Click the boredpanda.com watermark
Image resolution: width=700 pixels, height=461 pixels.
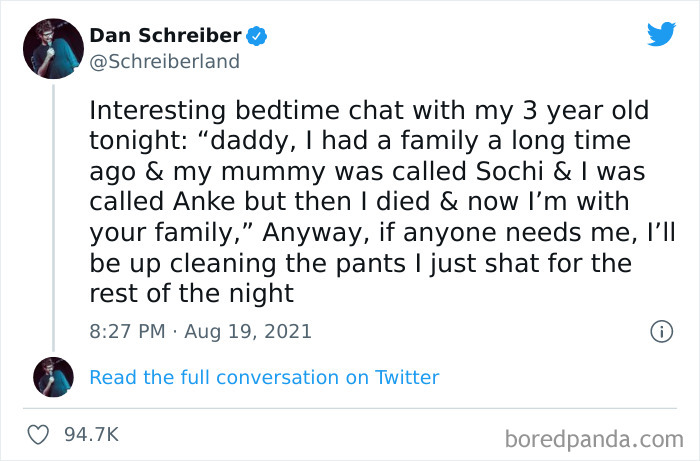(x=596, y=438)
